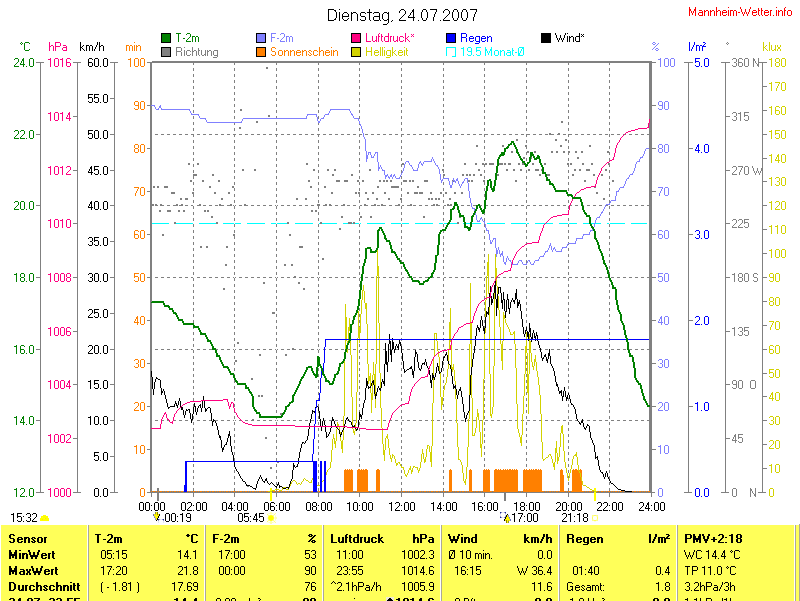
Task: Click the yellow Helligkeit legend swatch
Action: click(x=356, y=52)
